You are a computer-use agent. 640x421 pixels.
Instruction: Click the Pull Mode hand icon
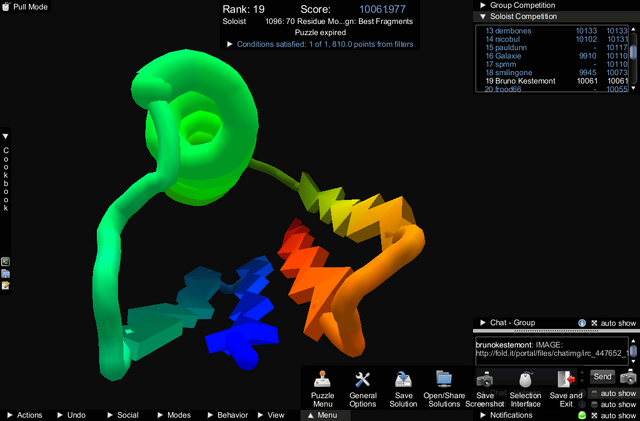6,6
